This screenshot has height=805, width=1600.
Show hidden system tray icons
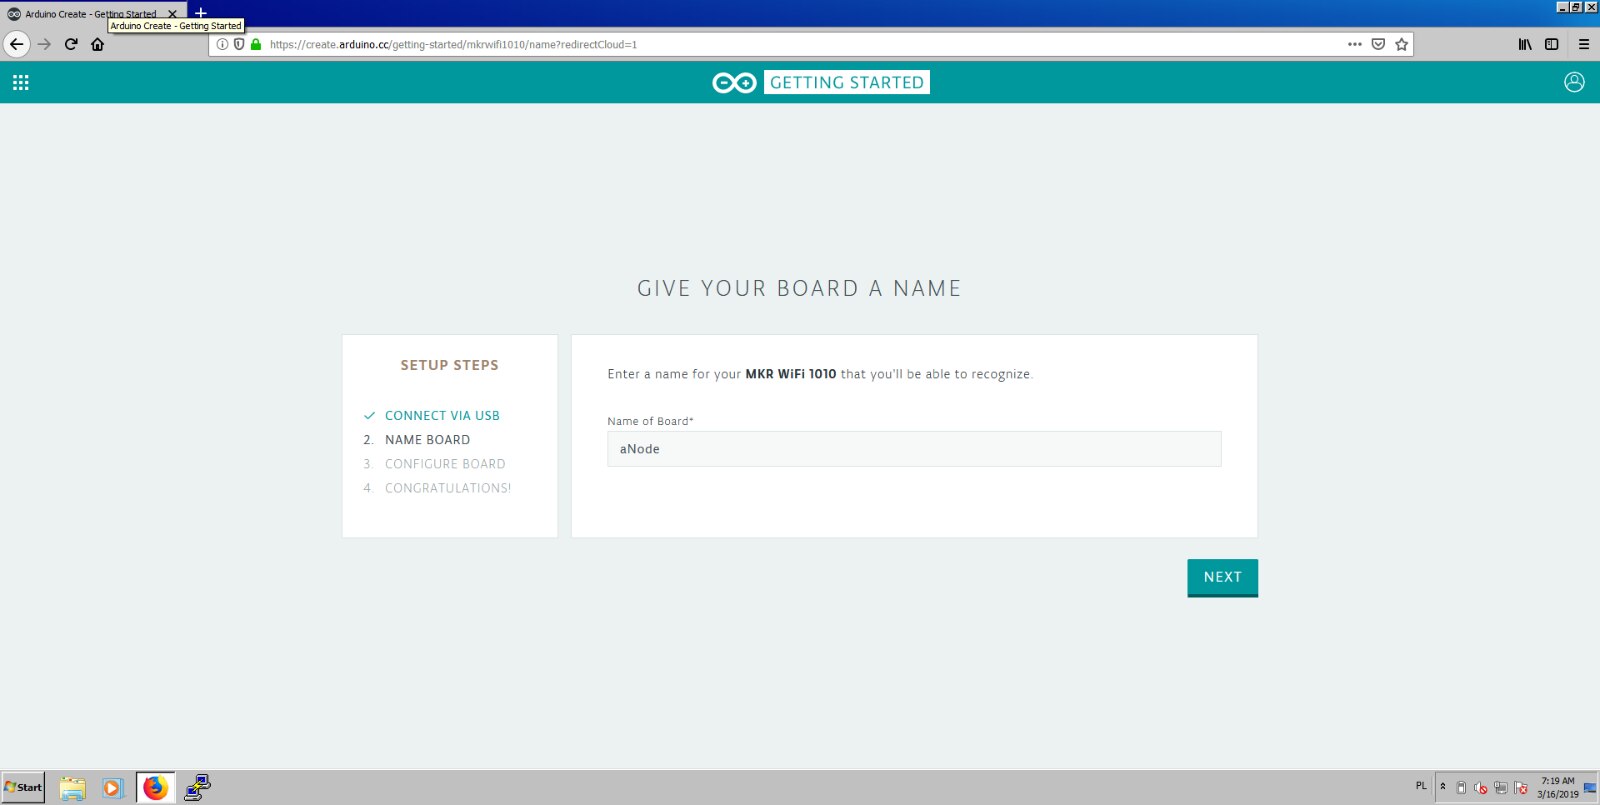click(1443, 786)
